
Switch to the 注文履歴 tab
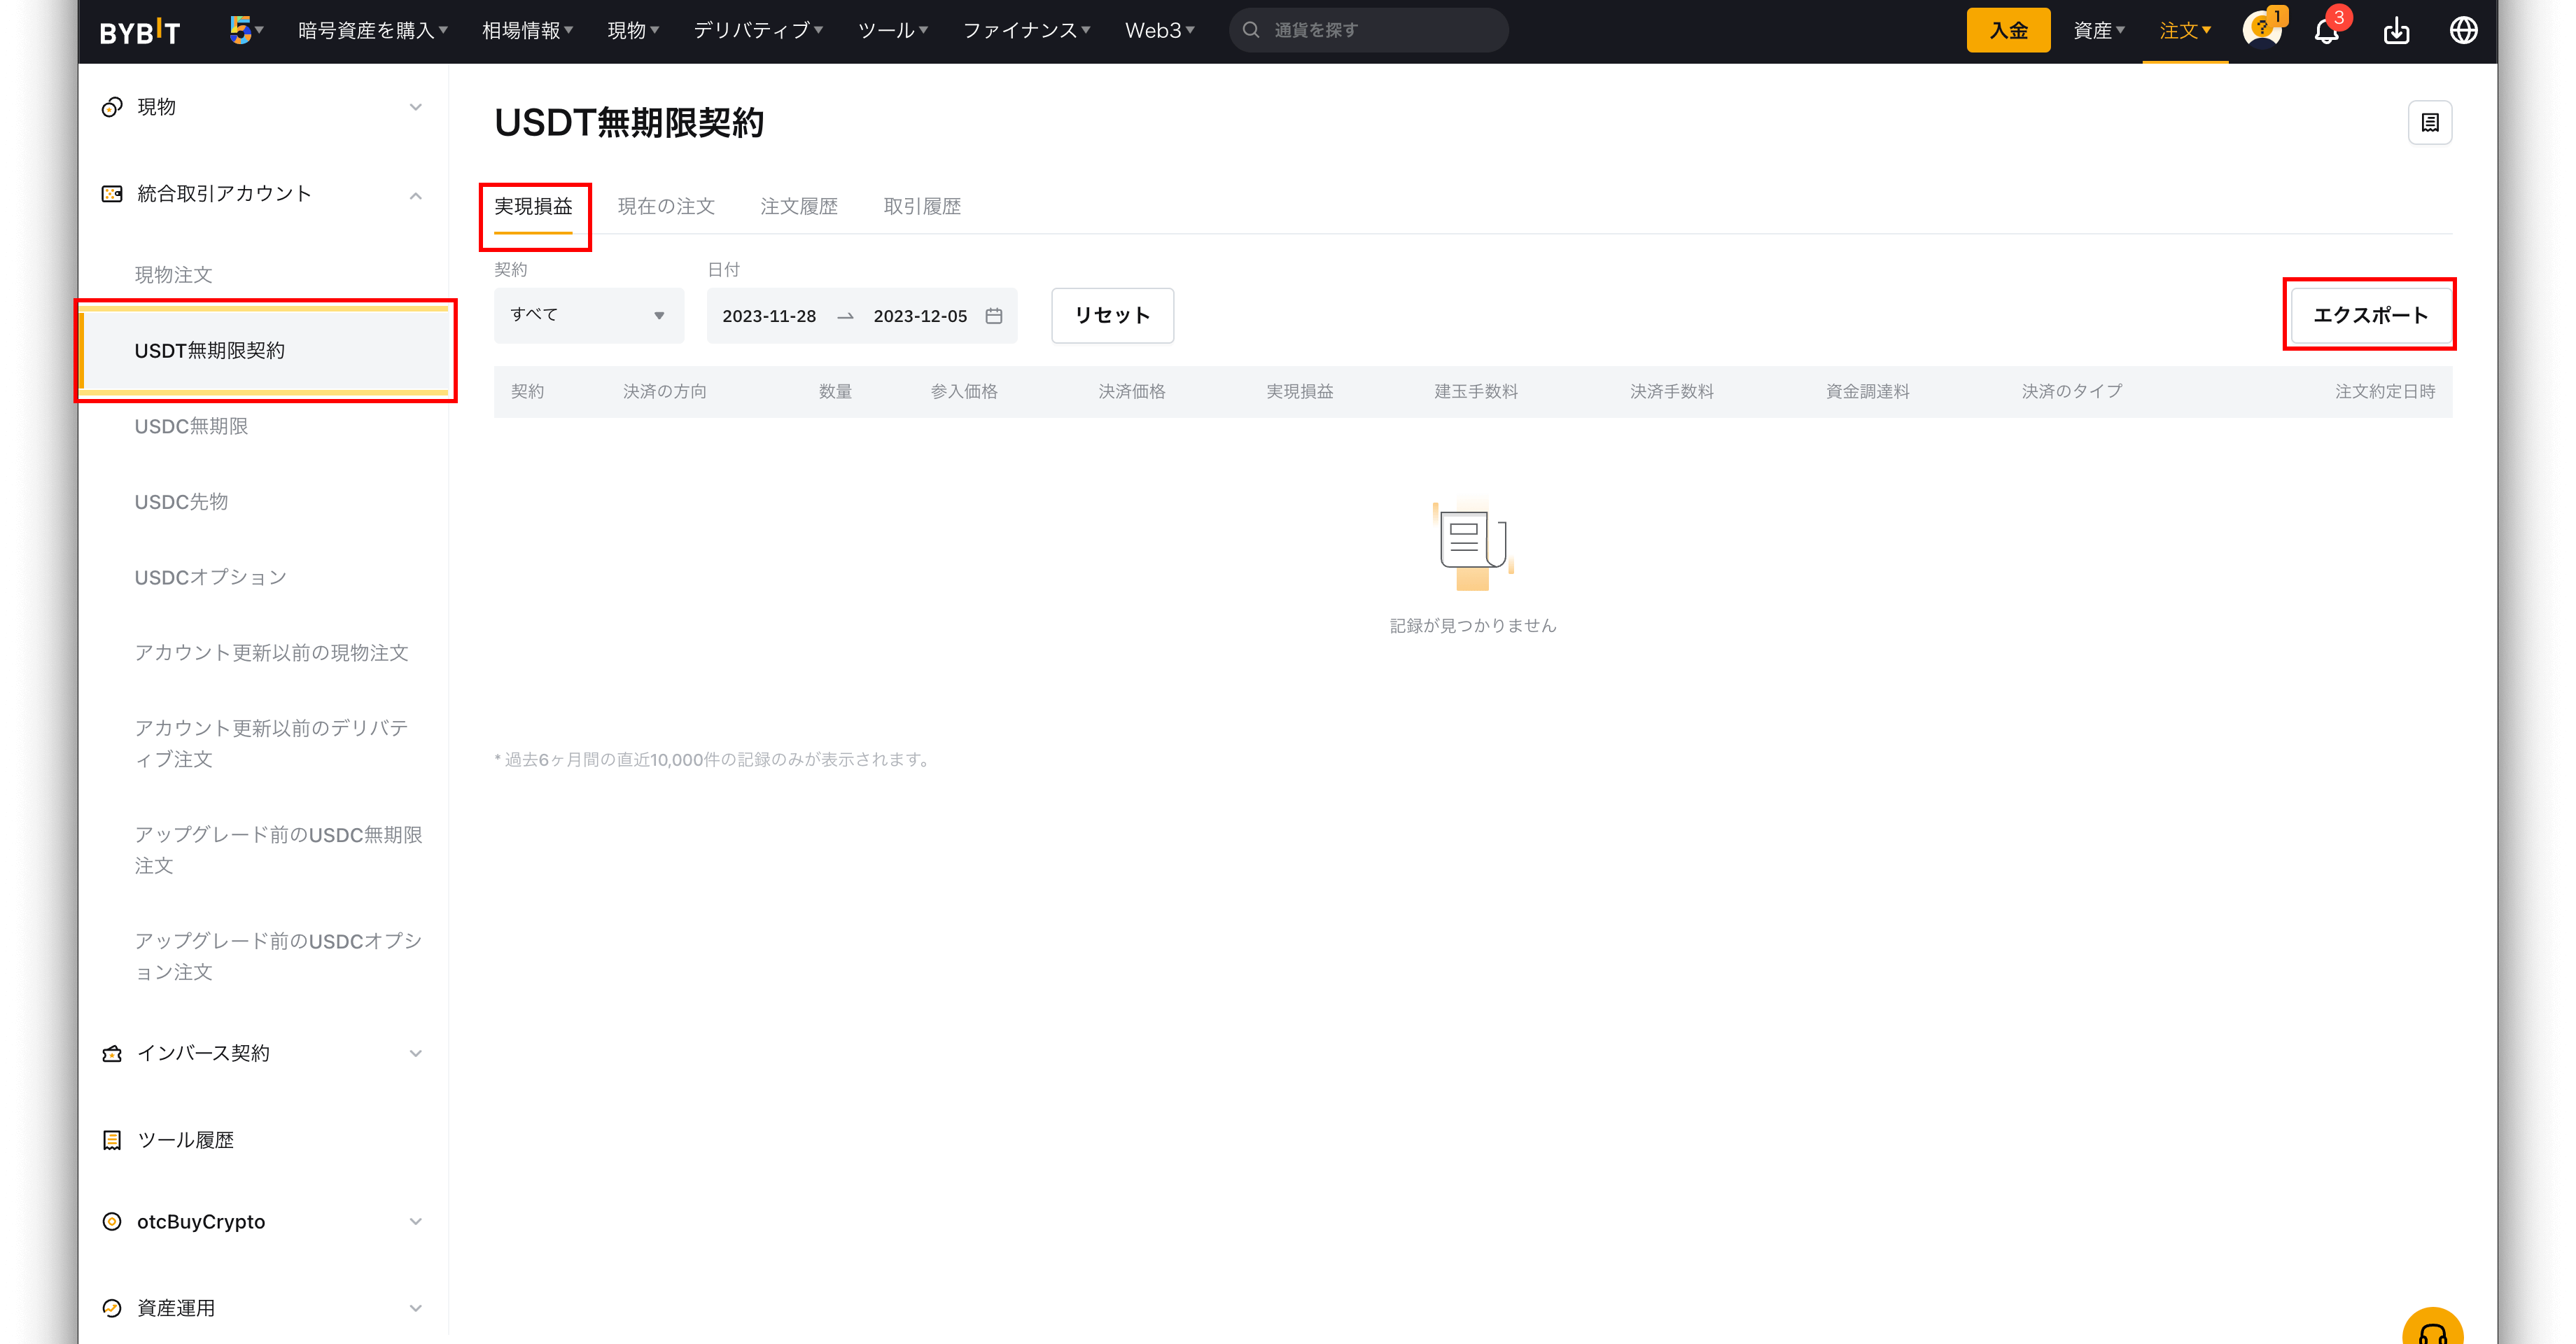click(x=799, y=207)
